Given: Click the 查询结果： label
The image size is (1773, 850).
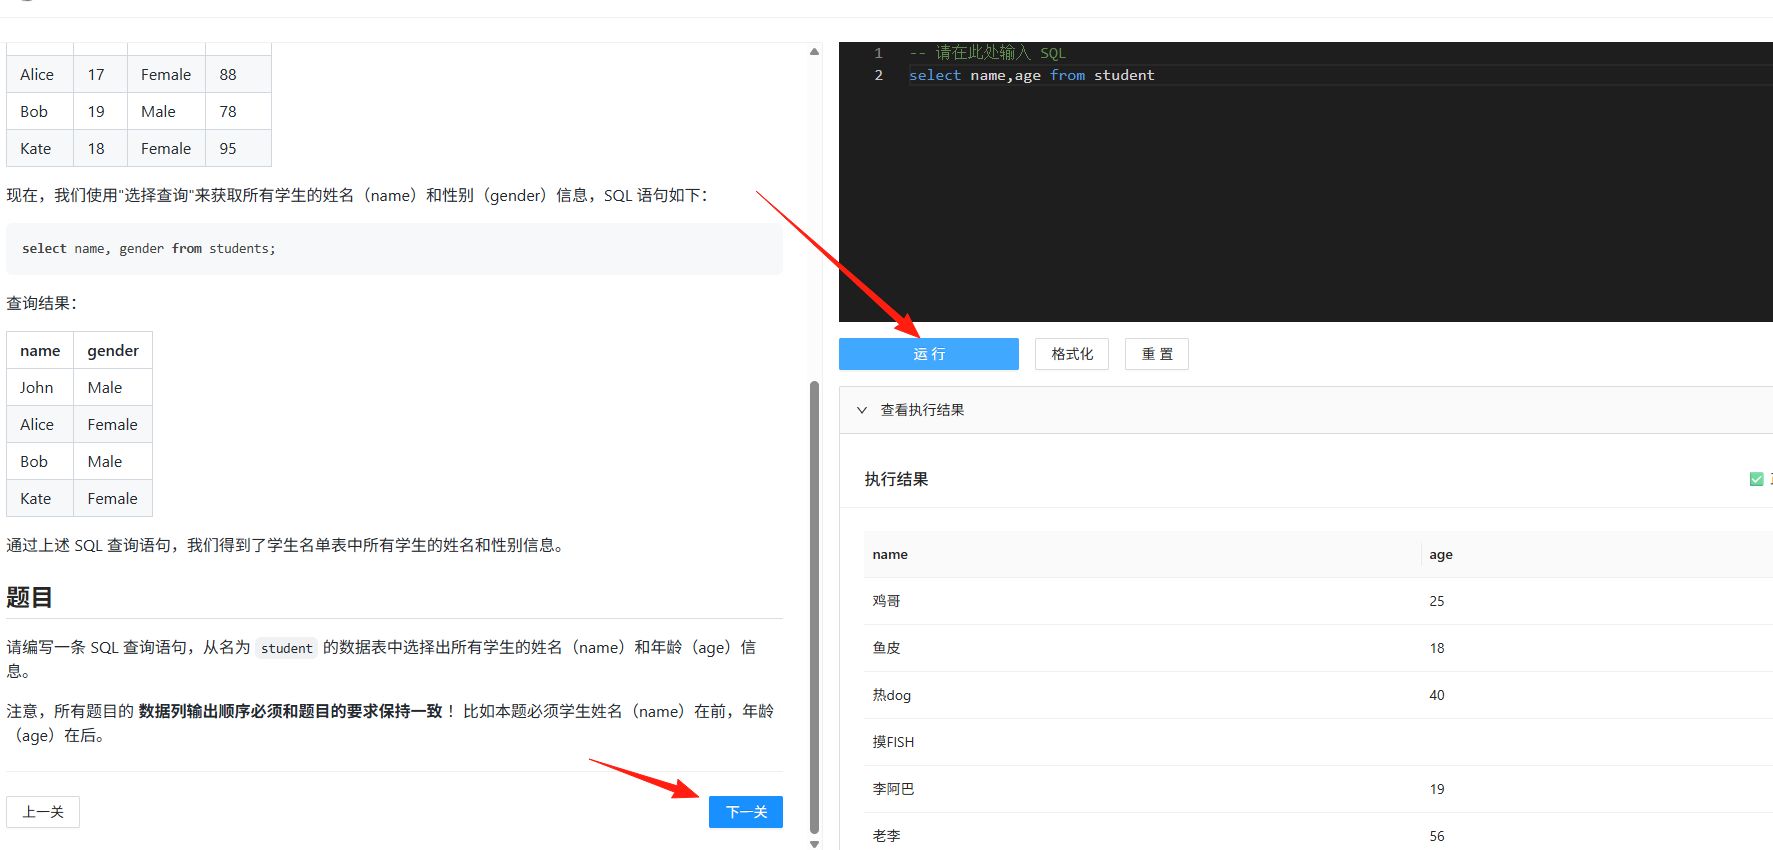Looking at the screenshot, I should click(x=42, y=303).
